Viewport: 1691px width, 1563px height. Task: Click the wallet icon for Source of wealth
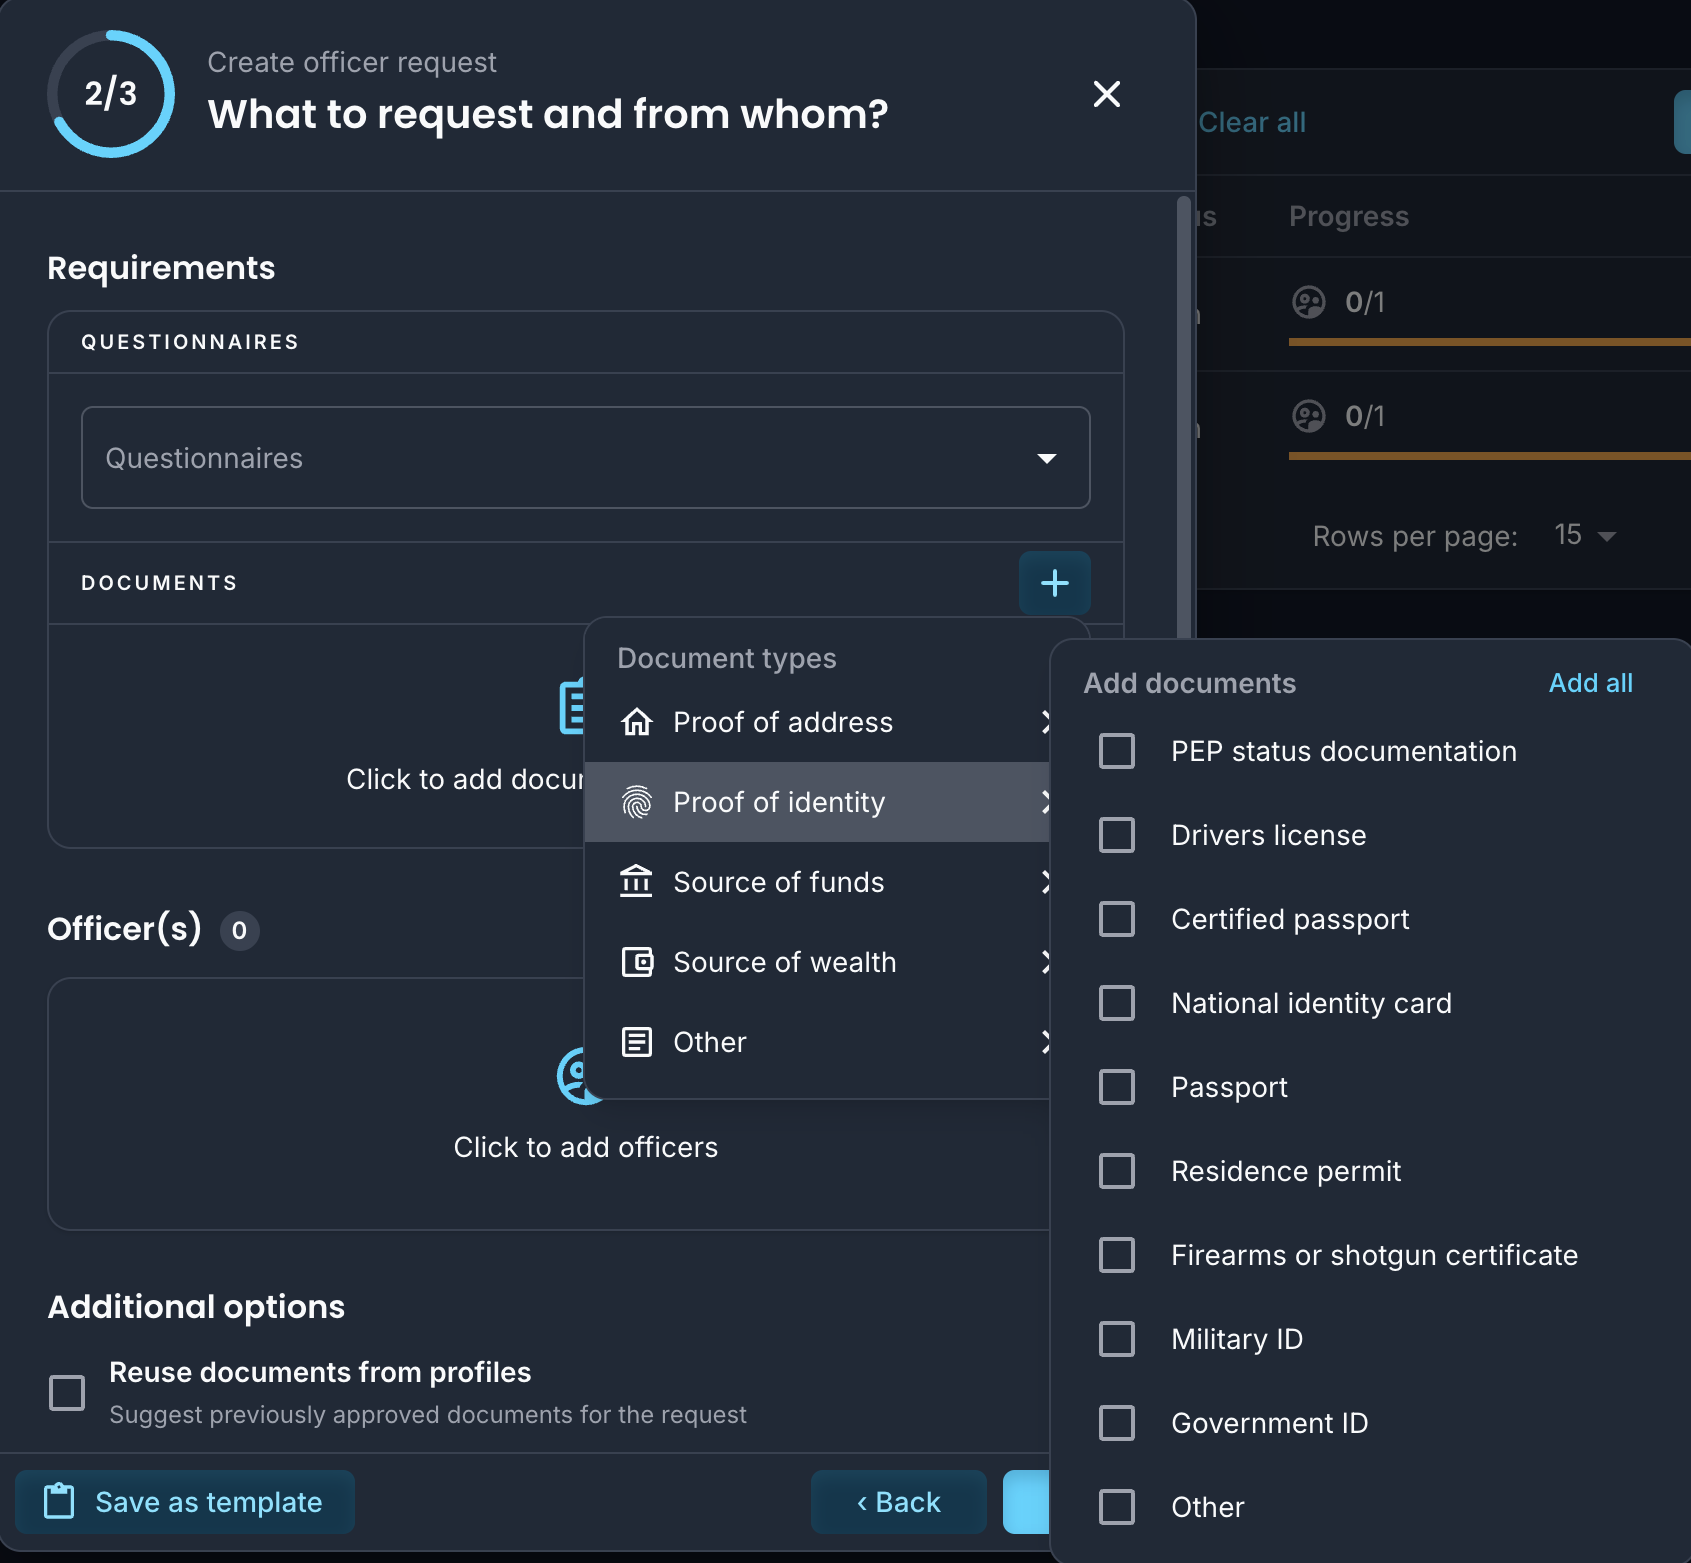point(637,962)
